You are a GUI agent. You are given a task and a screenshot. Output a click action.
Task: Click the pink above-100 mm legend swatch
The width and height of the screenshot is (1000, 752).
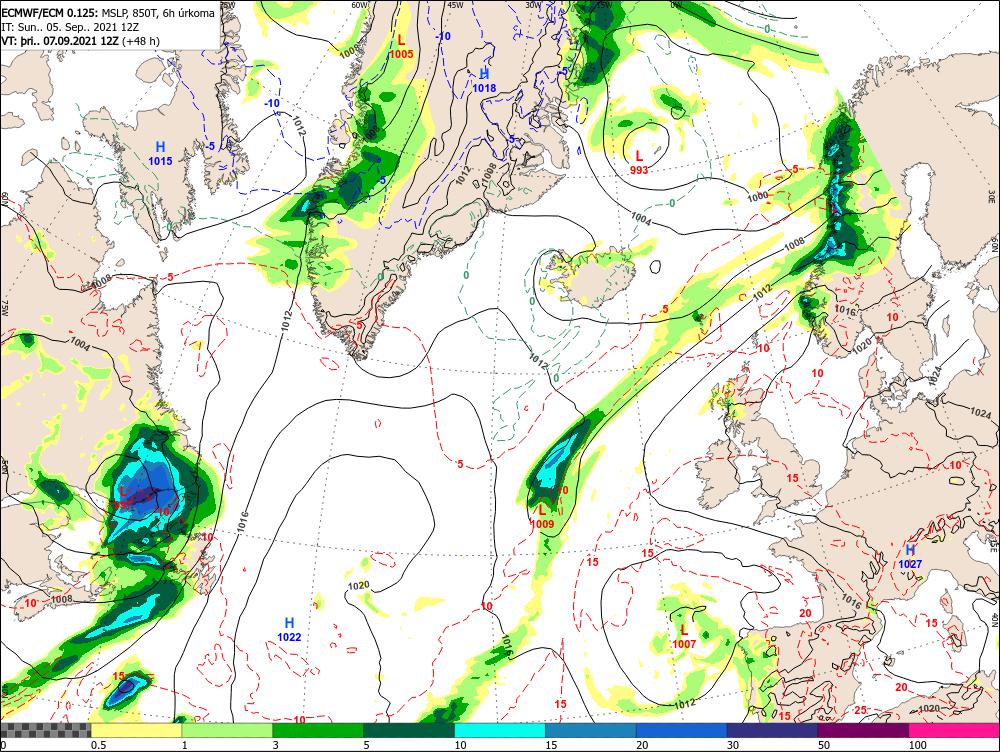[954, 730]
